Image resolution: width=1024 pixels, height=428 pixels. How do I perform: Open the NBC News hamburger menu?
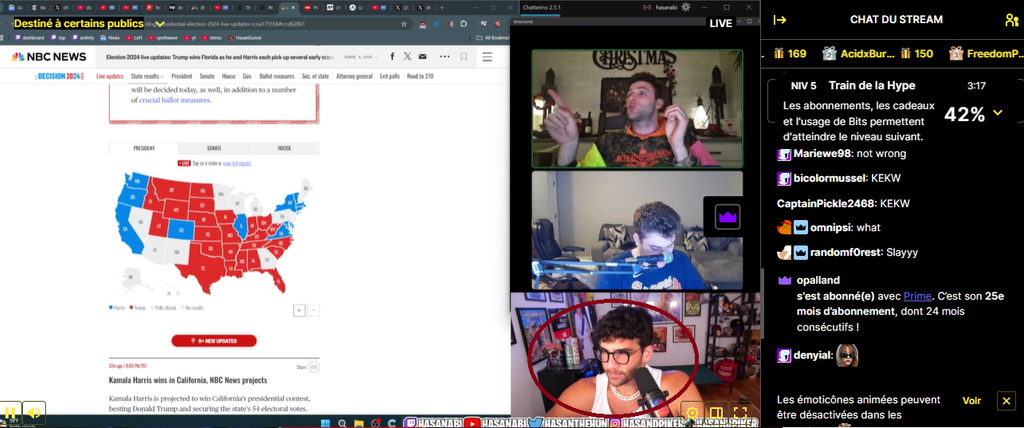(487, 57)
